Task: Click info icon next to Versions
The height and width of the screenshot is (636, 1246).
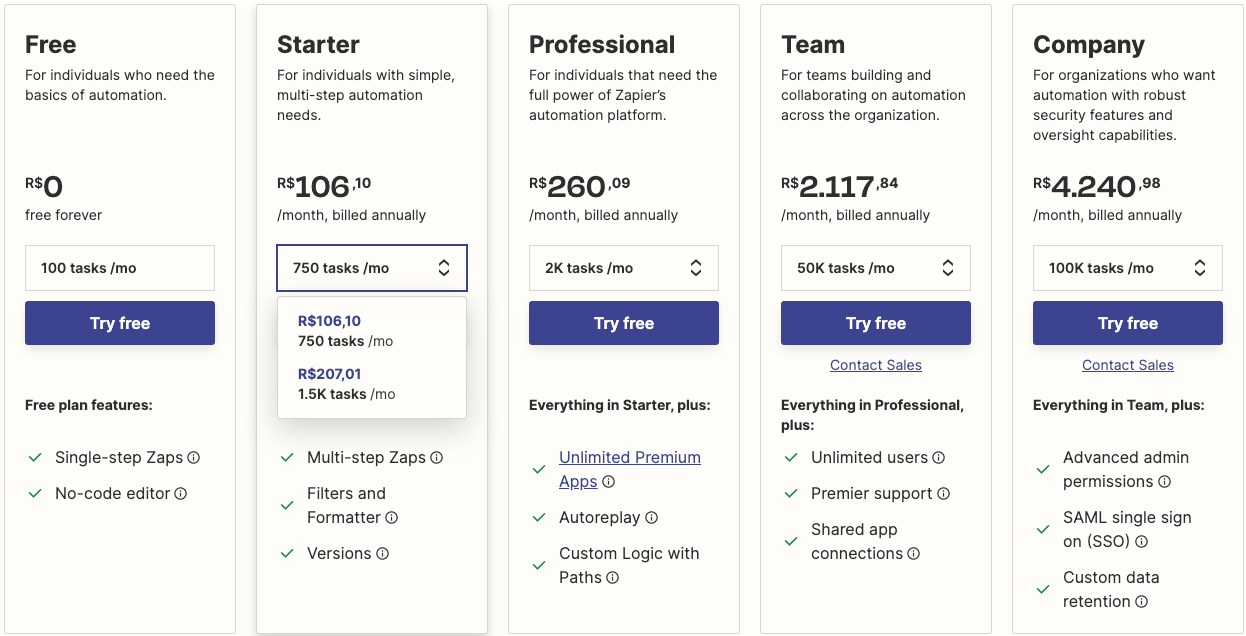Action: click(383, 554)
